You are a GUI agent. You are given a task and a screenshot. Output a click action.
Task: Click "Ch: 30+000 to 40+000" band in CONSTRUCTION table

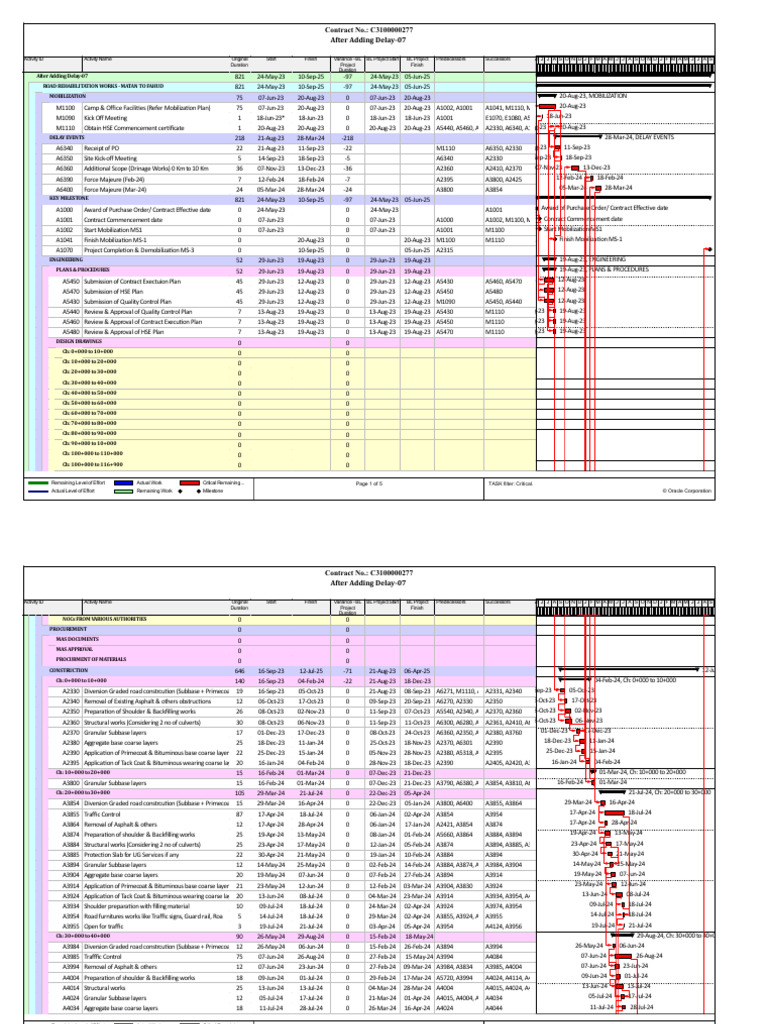pyautogui.click(x=84, y=936)
